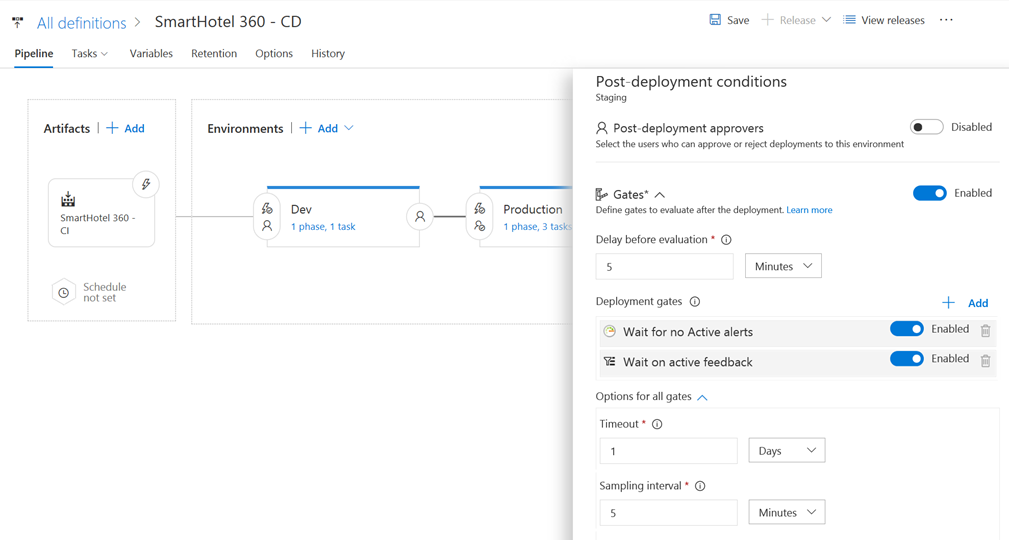Open Production pre-deployment conditions icon

[480, 217]
